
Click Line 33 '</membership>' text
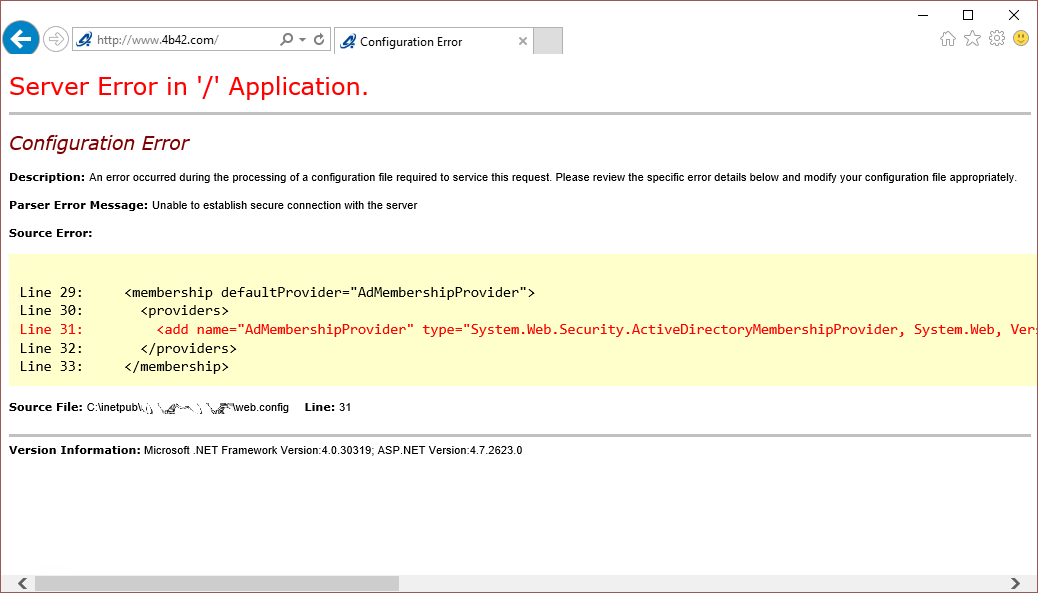[177, 367]
